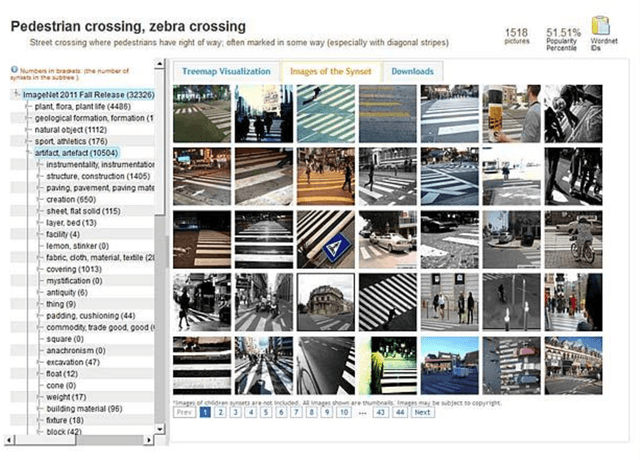Select thing (9) tree item
Screen dimensions: 640x460
coord(61,304)
